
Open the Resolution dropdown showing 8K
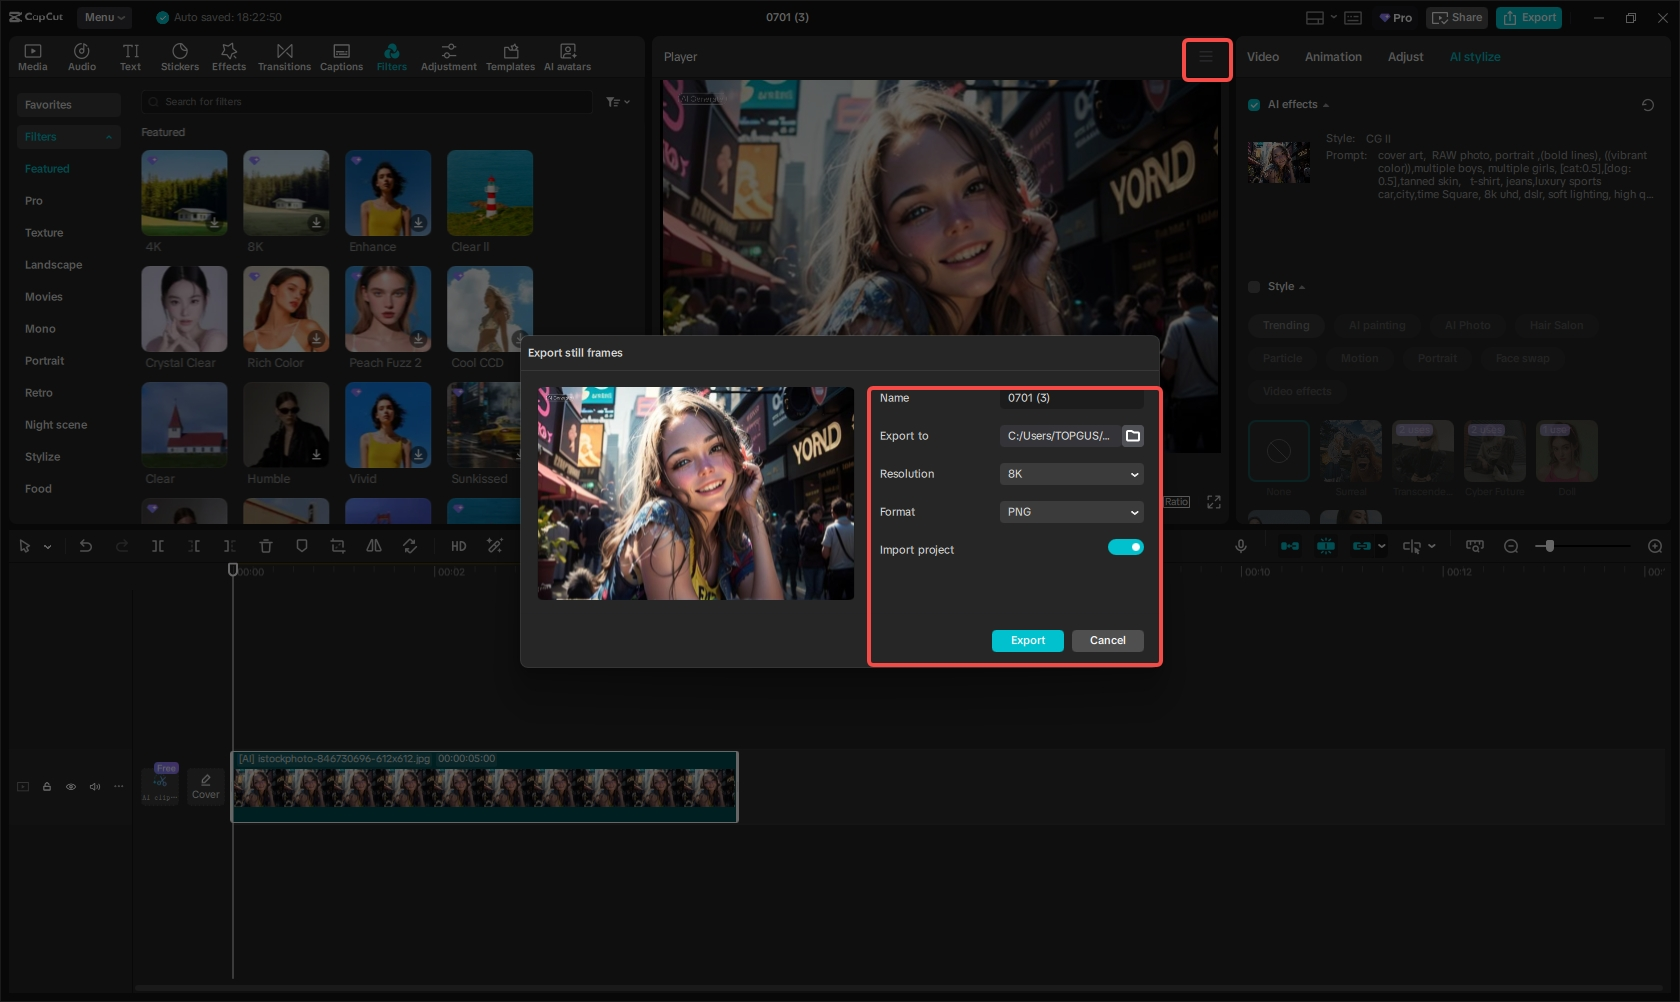click(1071, 474)
